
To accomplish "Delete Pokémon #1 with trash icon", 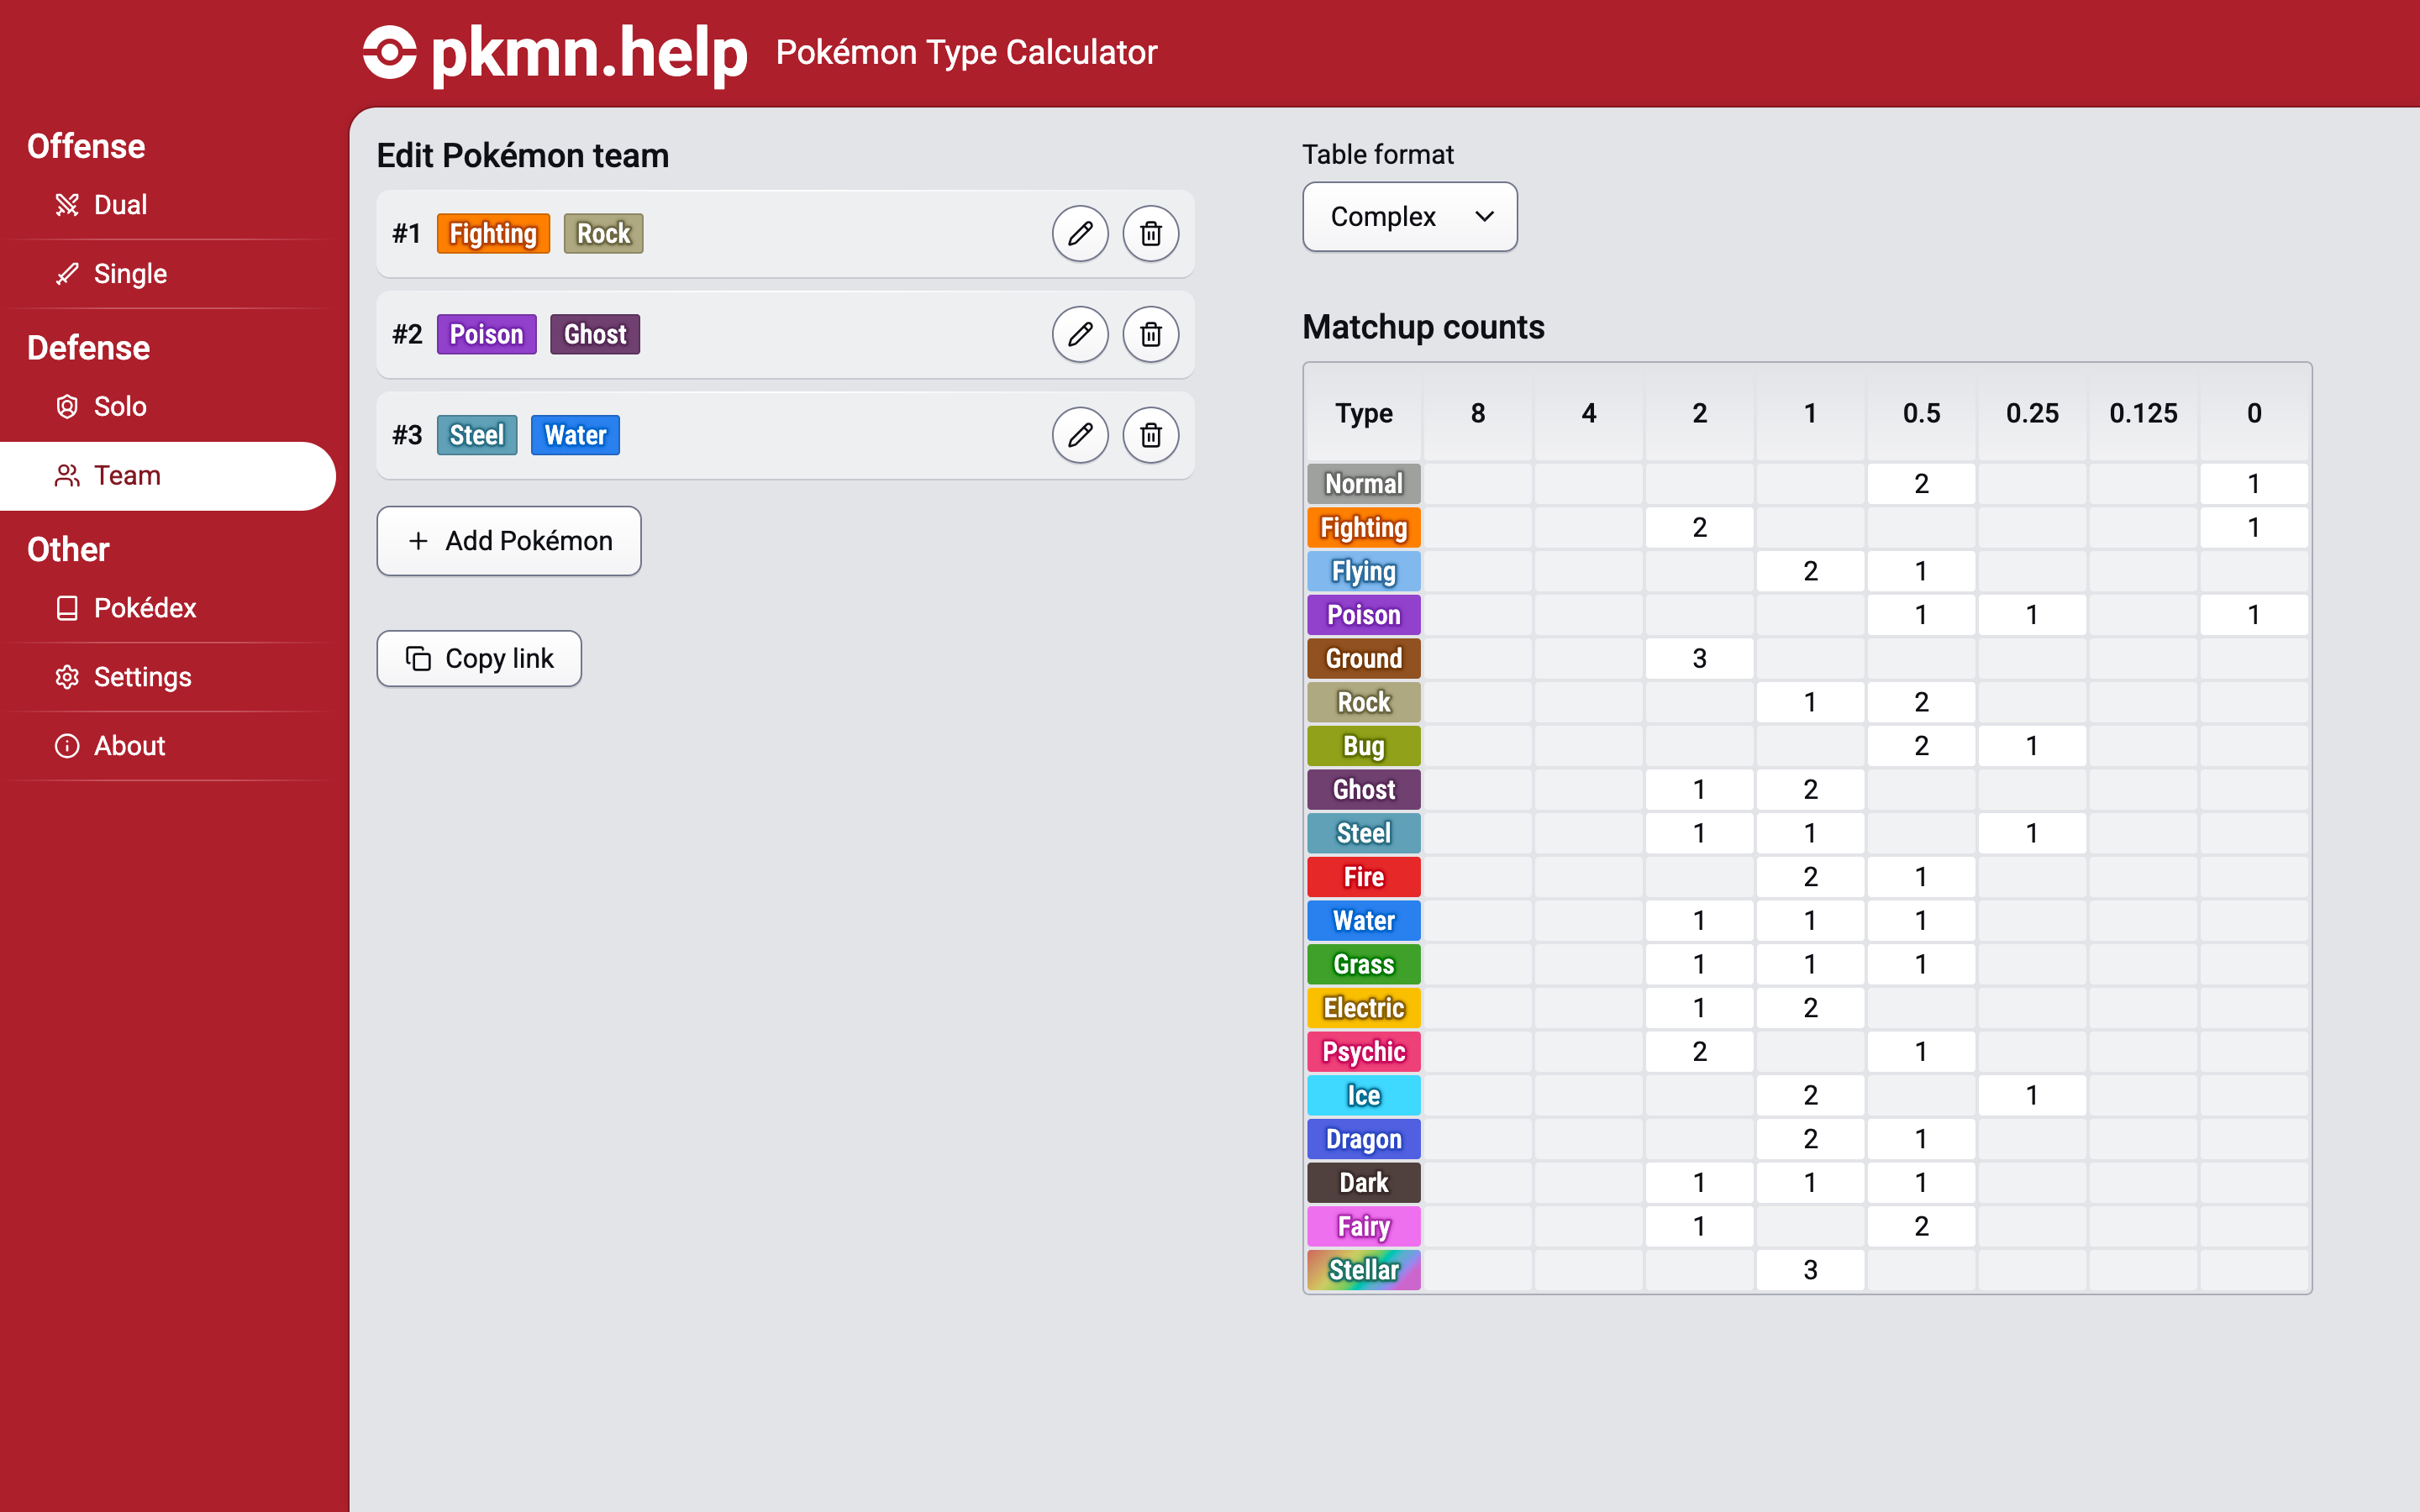I will pyautogui.click(x=1150, y=234).
